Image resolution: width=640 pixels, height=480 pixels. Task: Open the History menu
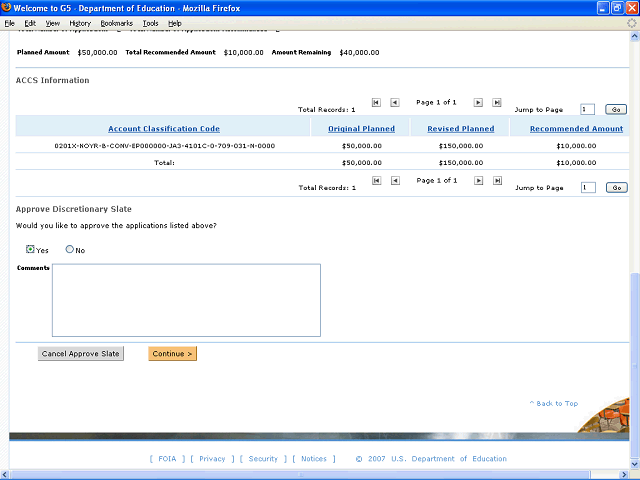[x=80, y=22]
